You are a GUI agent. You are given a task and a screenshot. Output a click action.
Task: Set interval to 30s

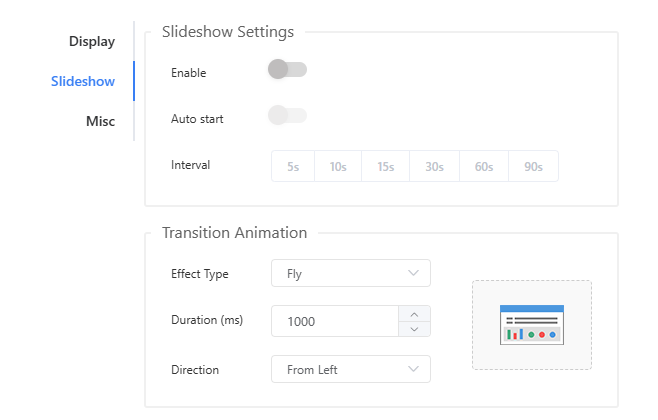[434, 167]
